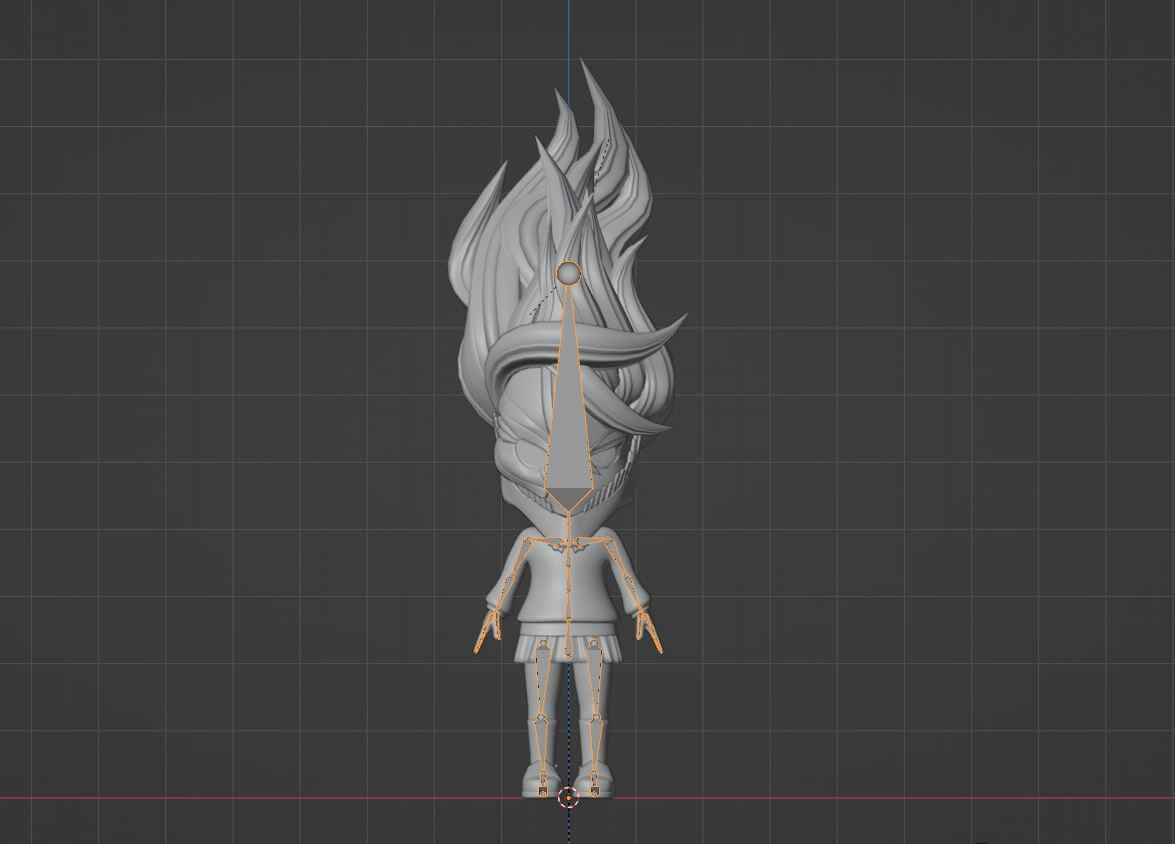Viewport: 1175px width, 844px height.
Task: Click the neck bone below the head bone
Action: tap(570, 525)
